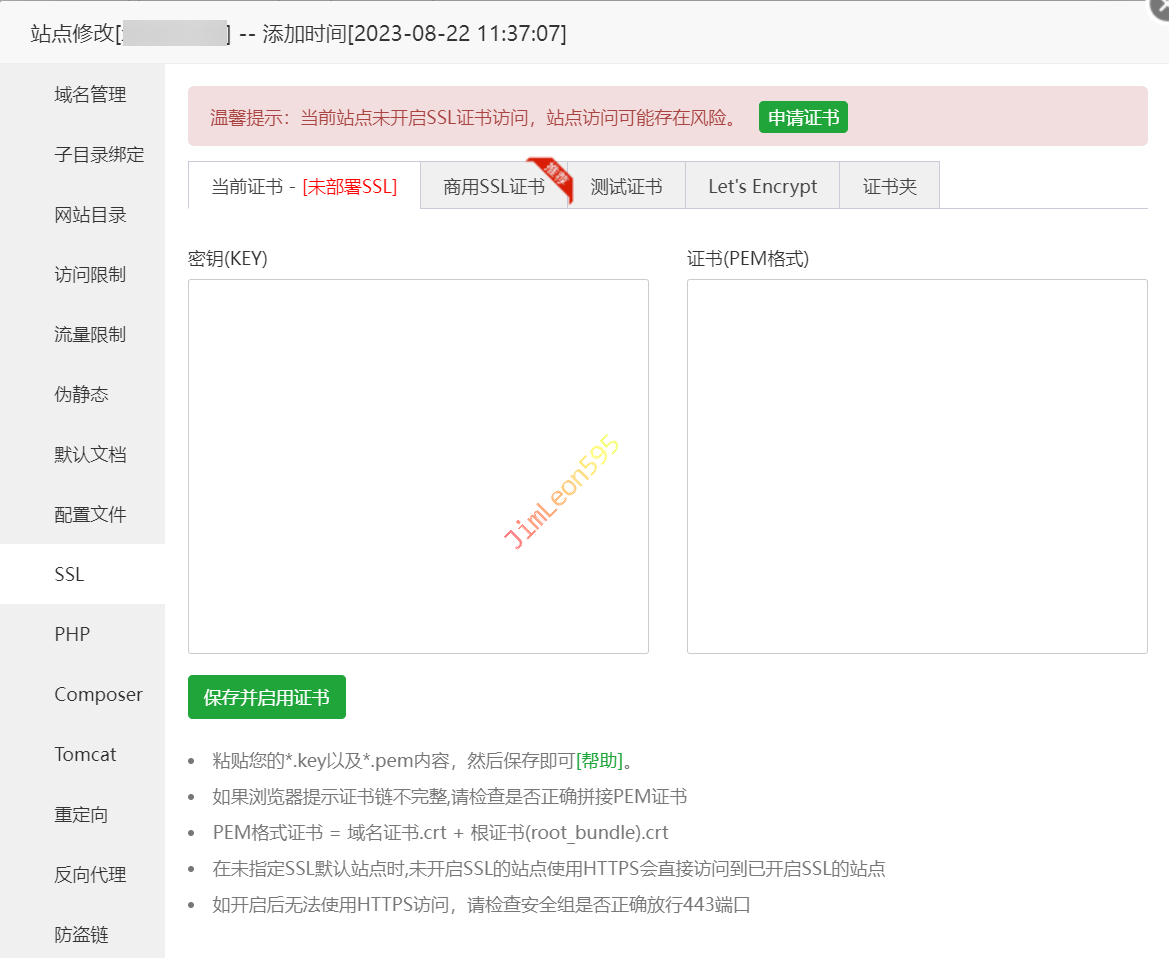This screenshot has width=1169, height=958.
Task: Switch to the 测试证书 tab
Action: click(626, 187)
